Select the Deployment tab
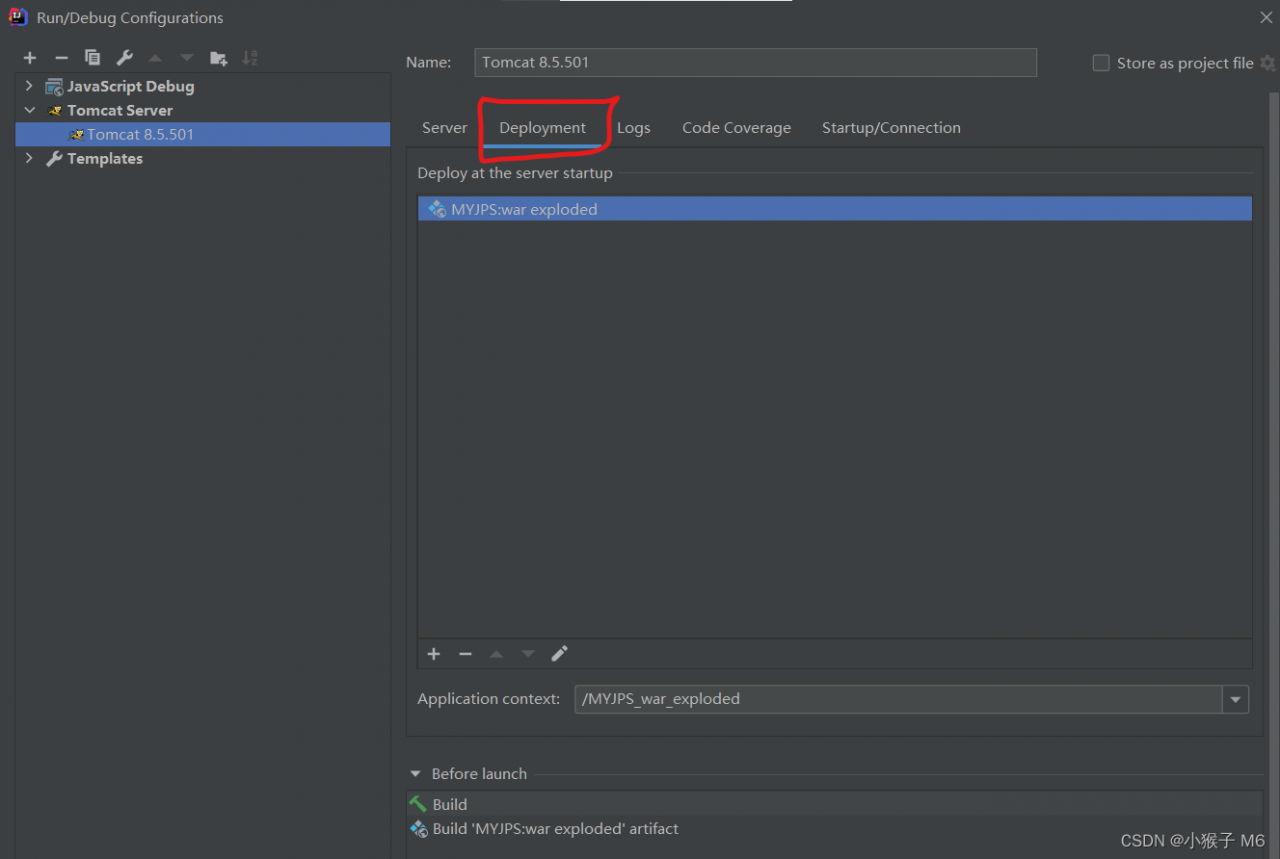Screen dimensions: 1280x859 coord(543,128)
